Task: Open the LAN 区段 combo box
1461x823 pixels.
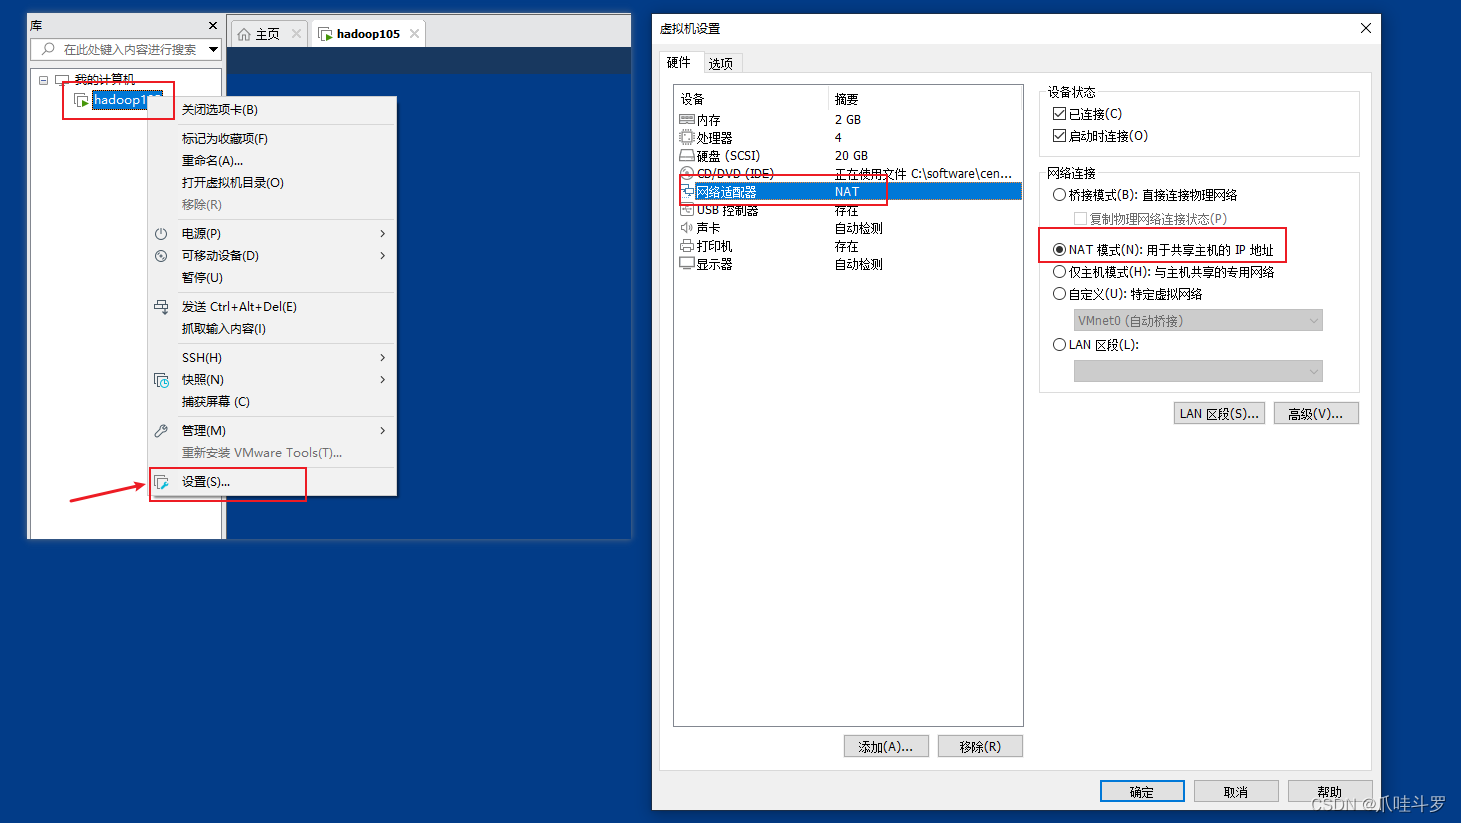Action: click(x=1198, y=371)
